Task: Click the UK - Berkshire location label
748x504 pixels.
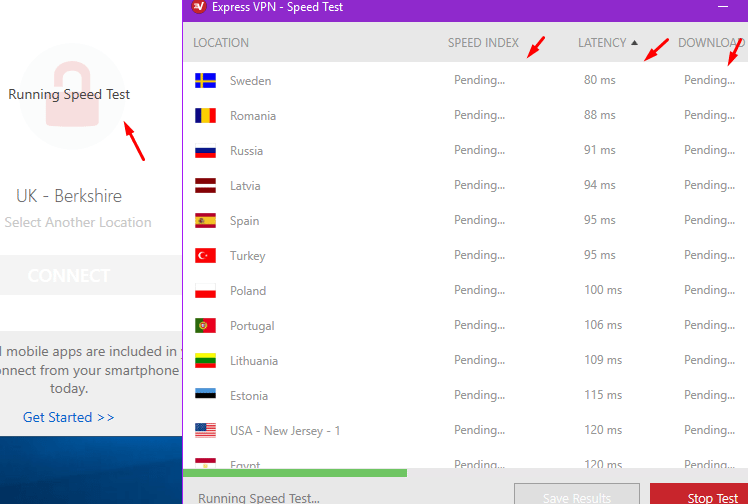Action: (69, 196)
